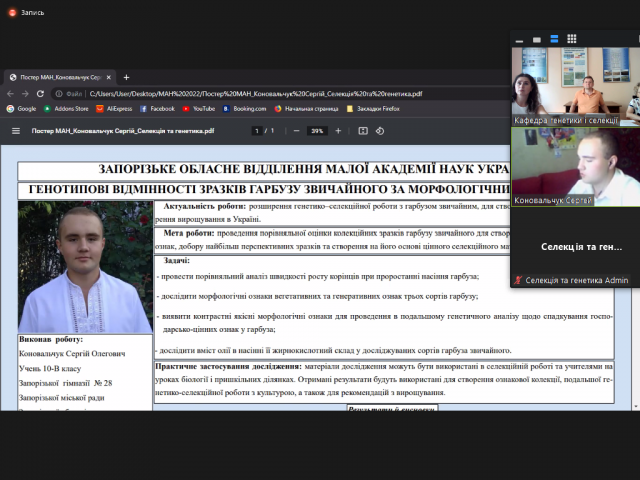Click the text Виконав роботу:
Viewport: 640px width, 480px height.
(x=51, y=339)
